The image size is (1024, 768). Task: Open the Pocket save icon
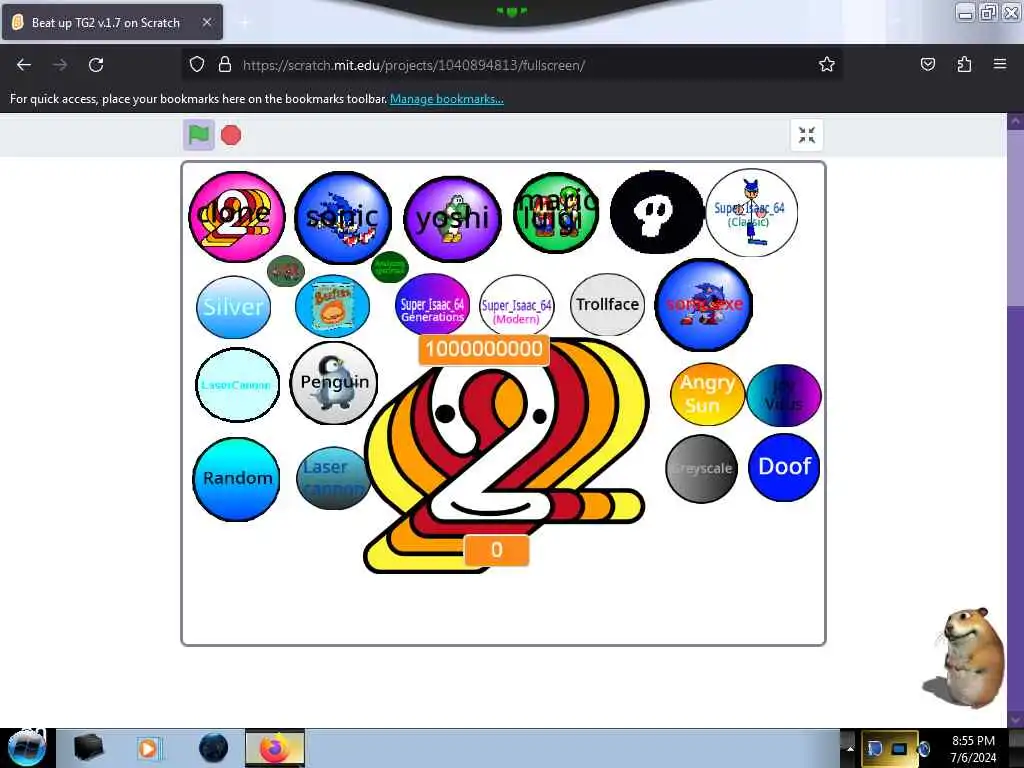(927, 64)
